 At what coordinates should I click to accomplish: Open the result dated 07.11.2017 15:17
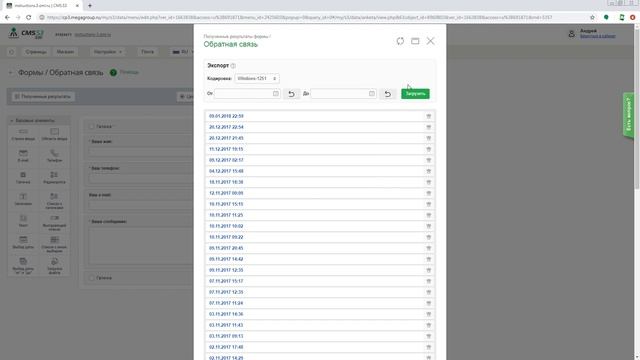tap(226, 281)
